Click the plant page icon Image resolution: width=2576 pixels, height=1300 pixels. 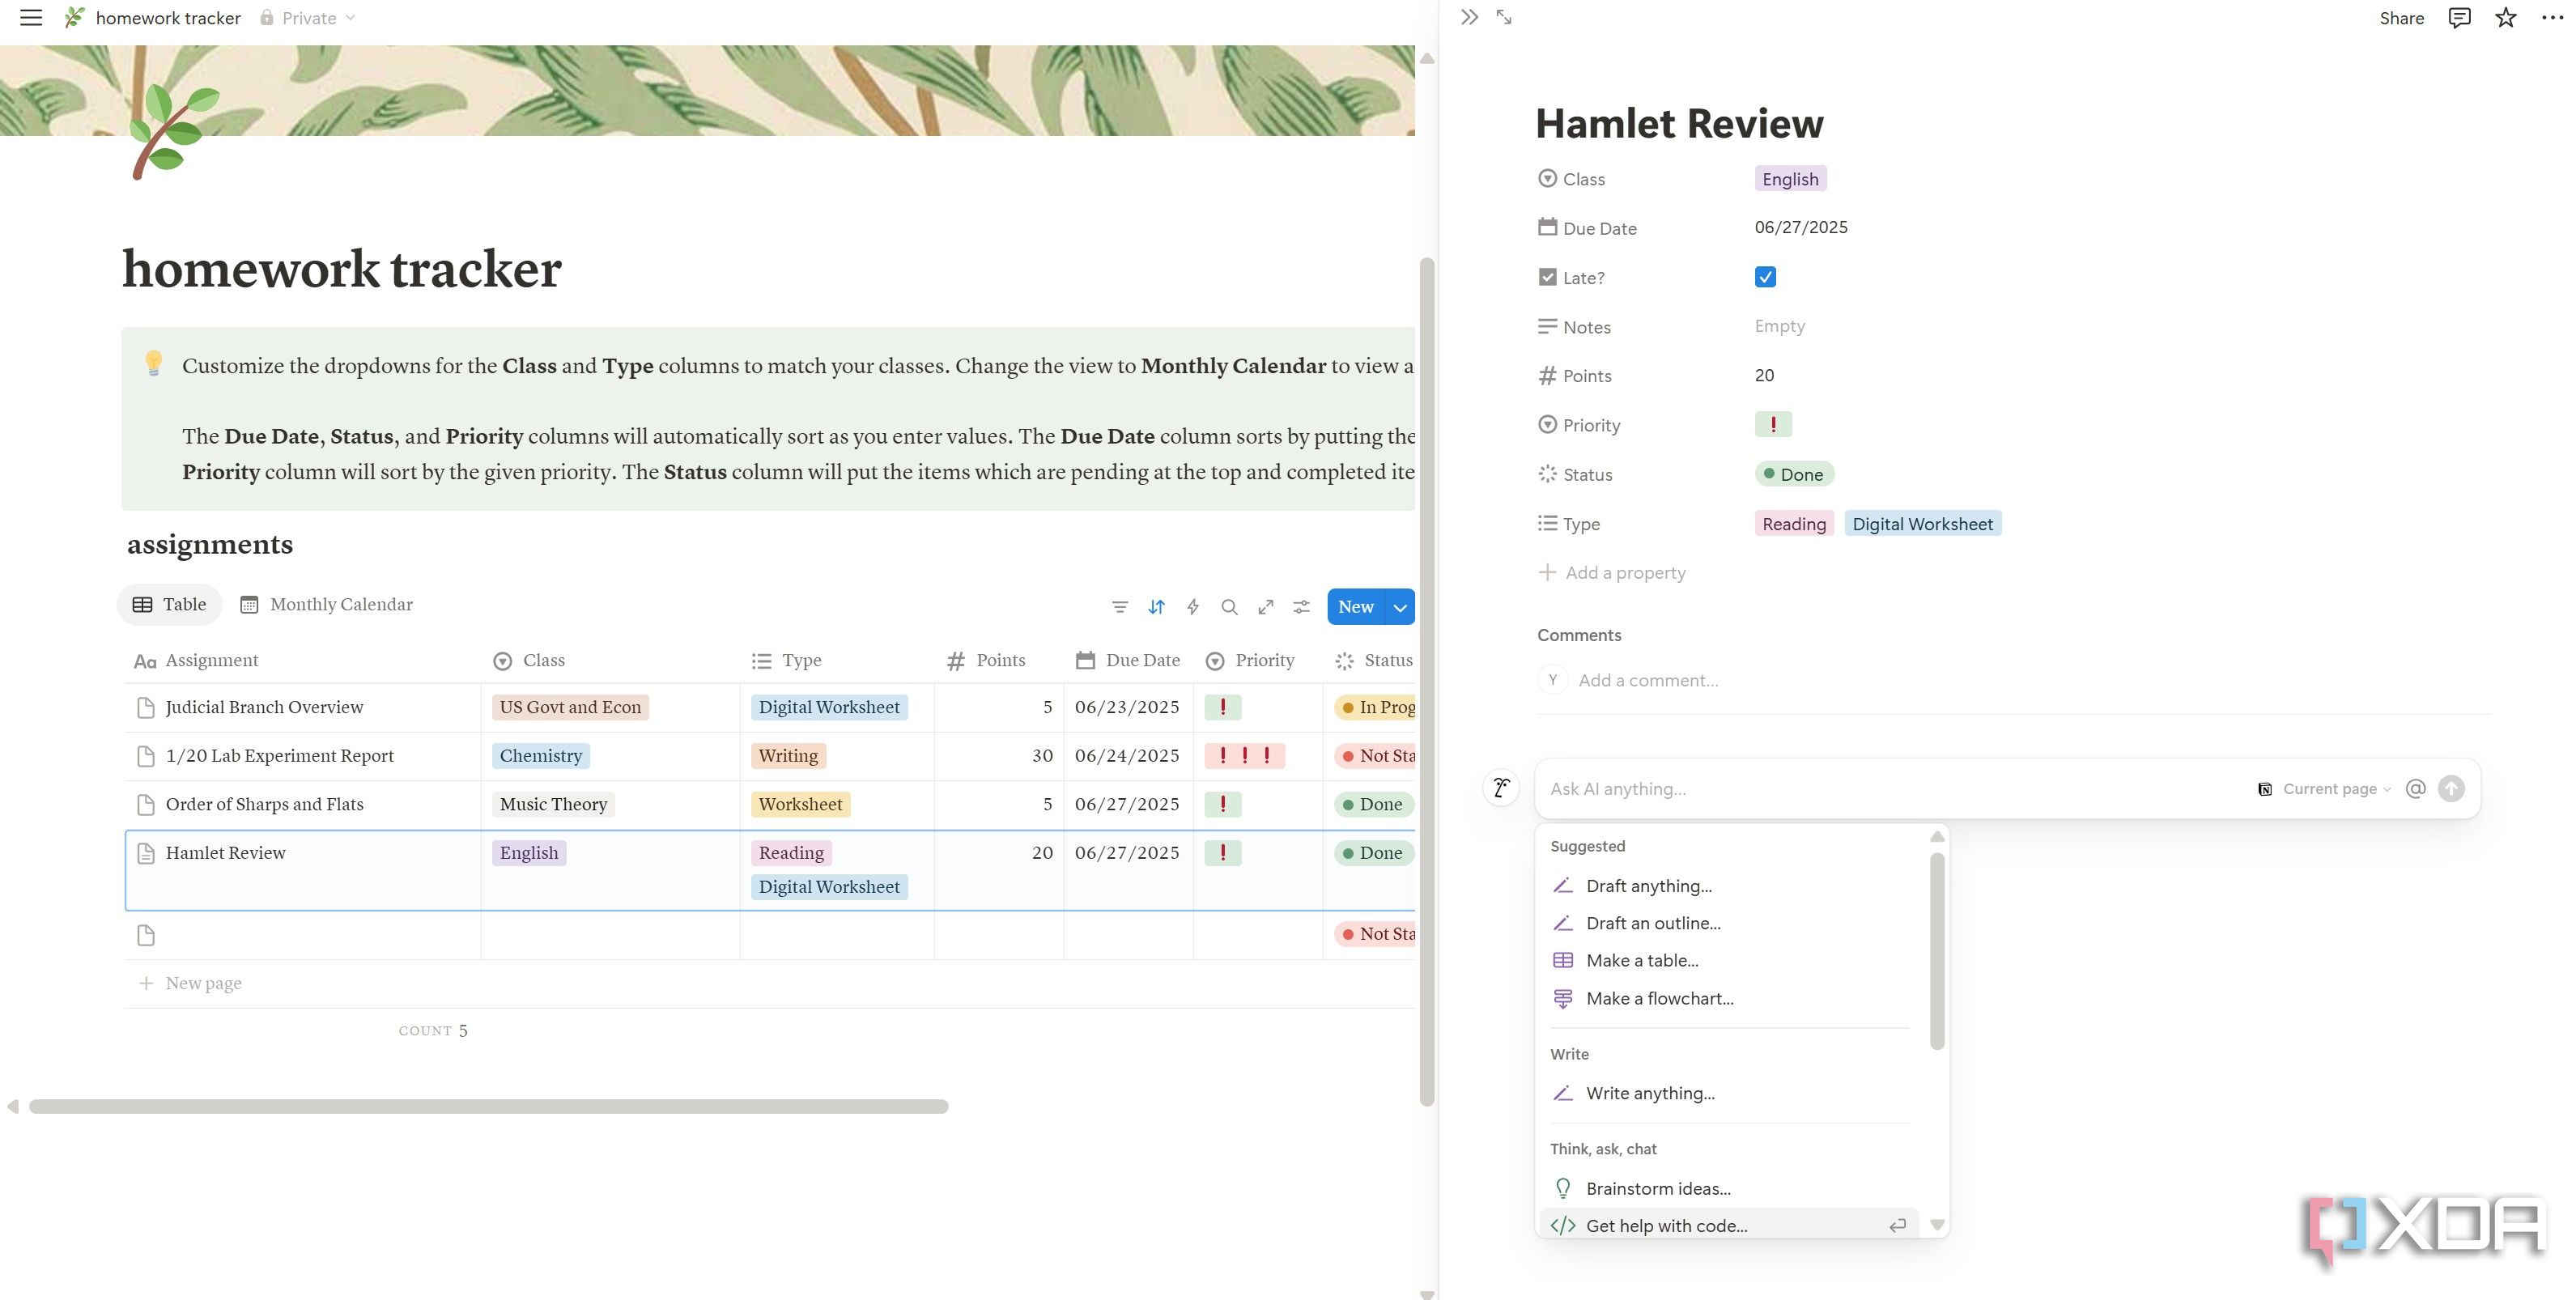174,131
